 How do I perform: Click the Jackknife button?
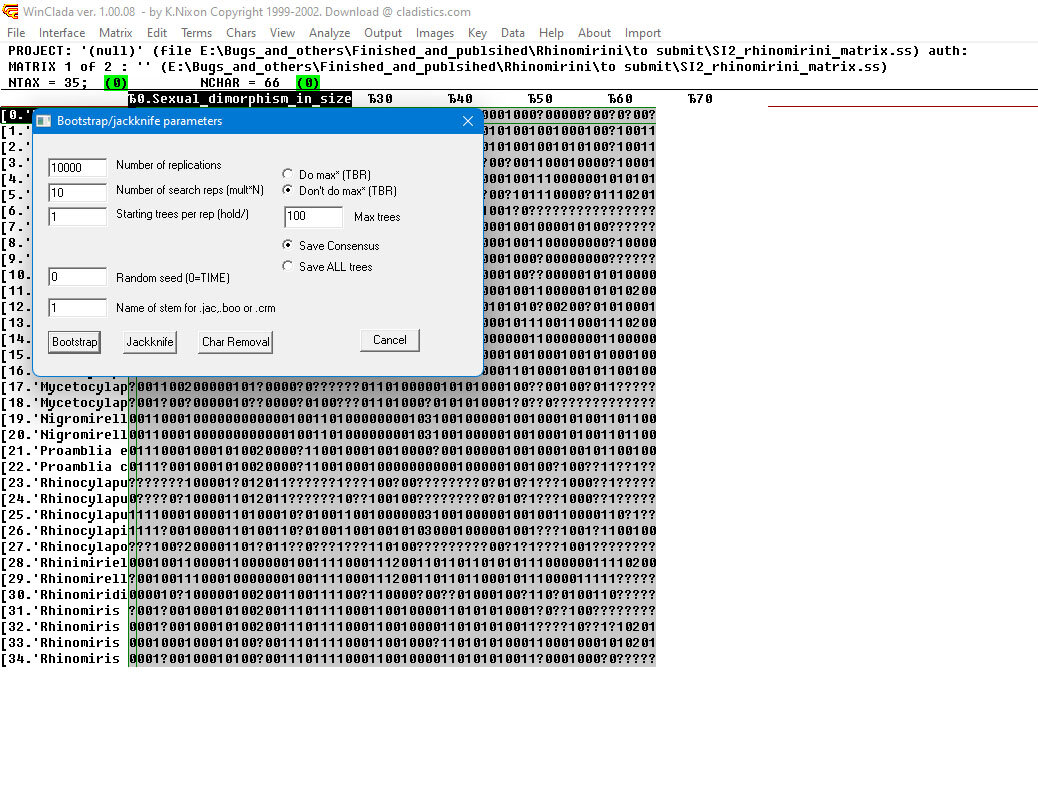[150, 342]
